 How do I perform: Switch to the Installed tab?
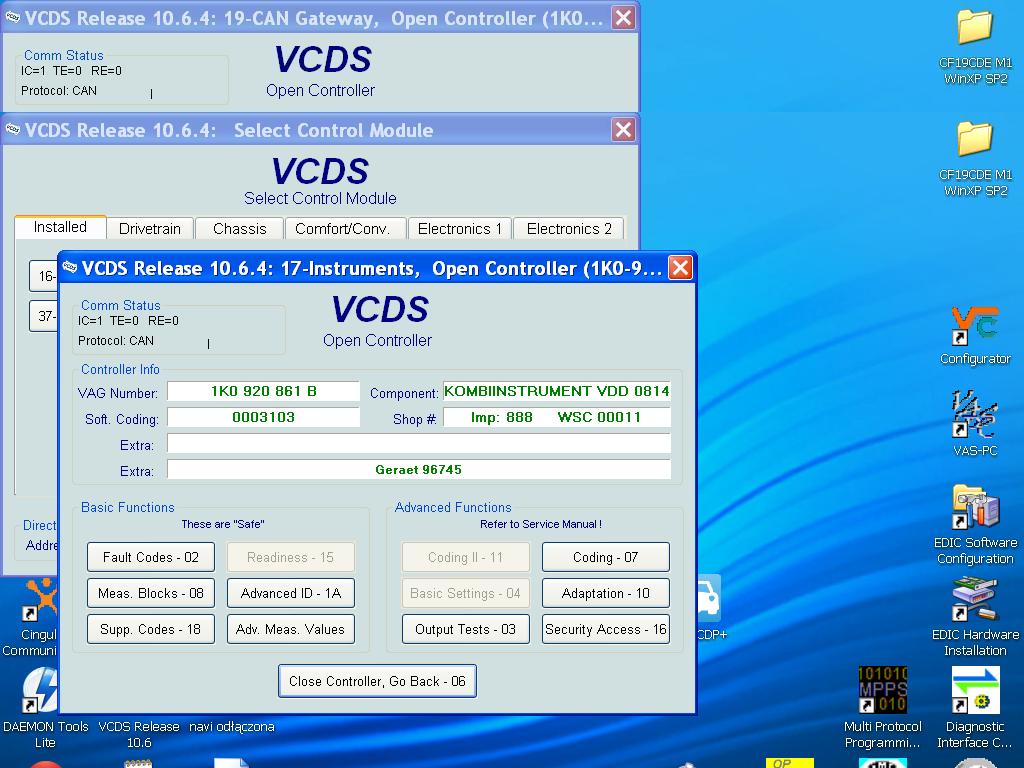tap(60, 227)
